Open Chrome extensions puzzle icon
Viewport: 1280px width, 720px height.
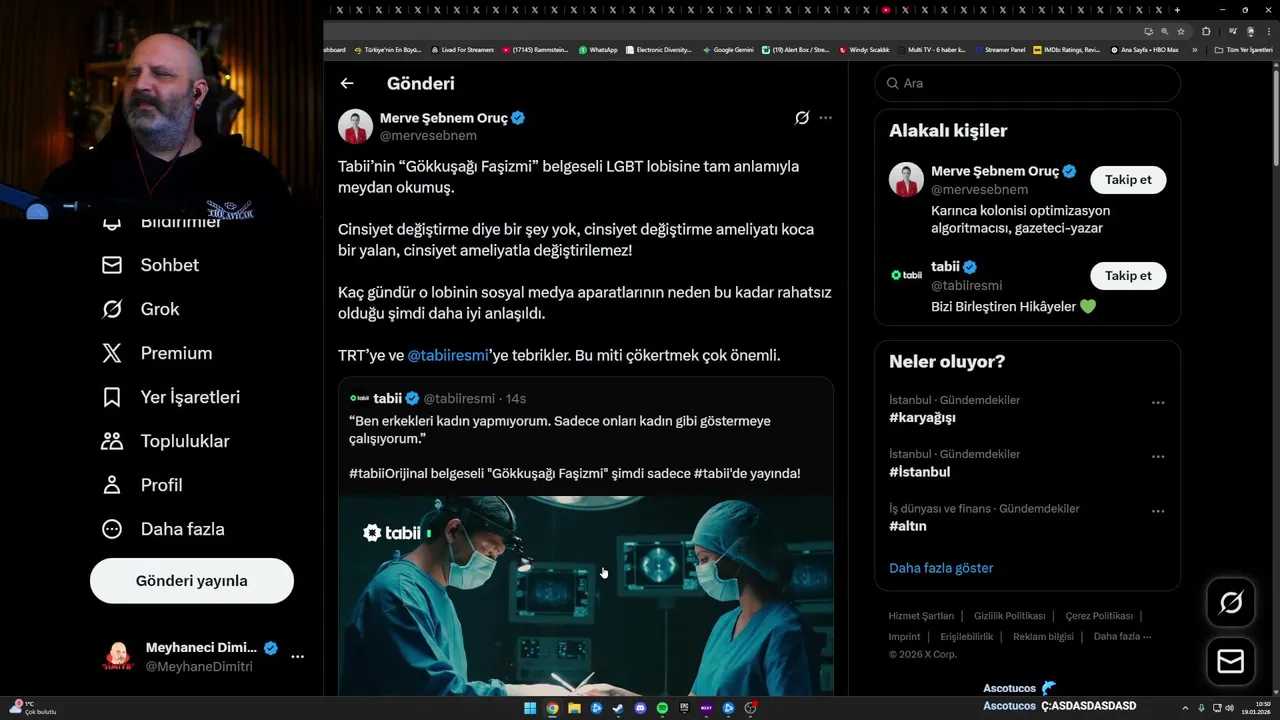1206,31
